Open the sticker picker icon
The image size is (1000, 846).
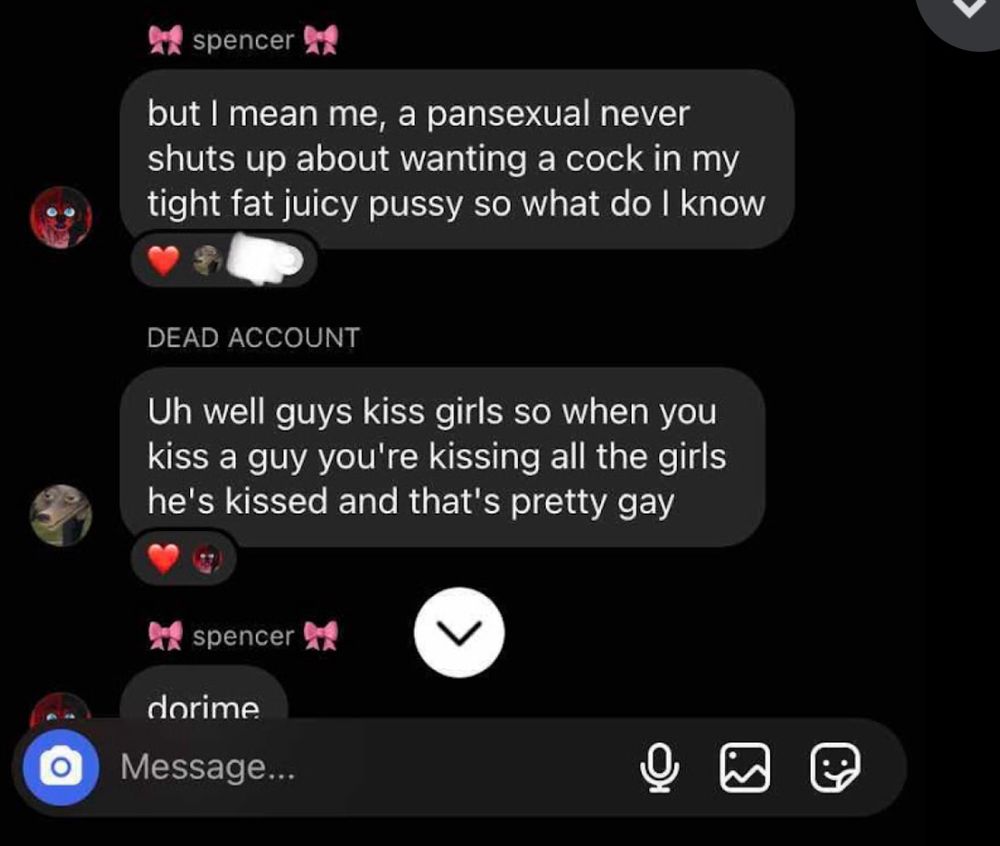click(835, 767)
